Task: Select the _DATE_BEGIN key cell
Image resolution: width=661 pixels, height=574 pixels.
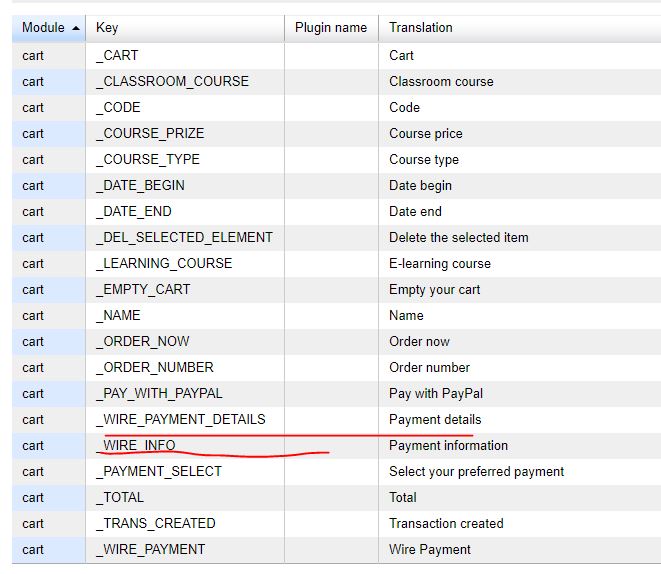Action: coord(140,185)
